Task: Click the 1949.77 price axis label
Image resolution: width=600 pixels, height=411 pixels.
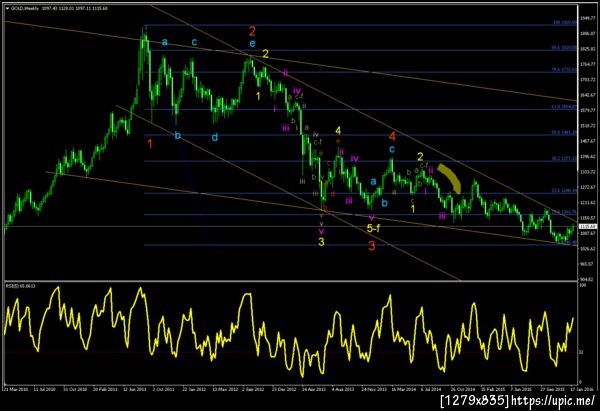Action: pos(587,18)
